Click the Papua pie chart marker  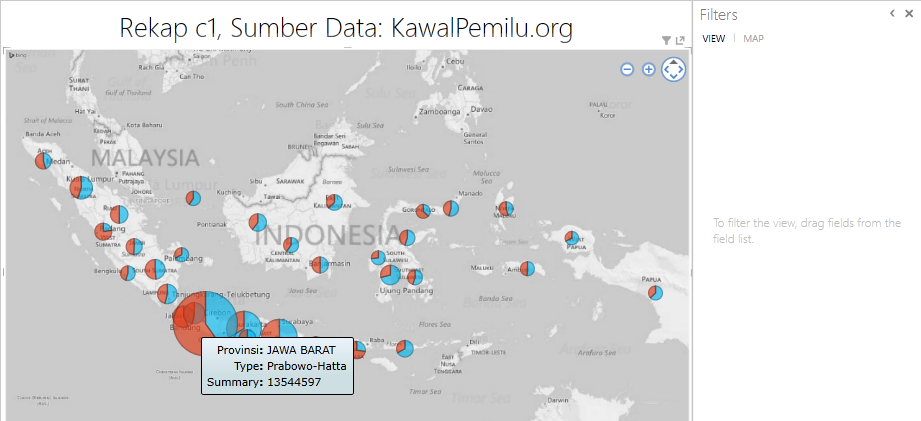click(655, 293)
